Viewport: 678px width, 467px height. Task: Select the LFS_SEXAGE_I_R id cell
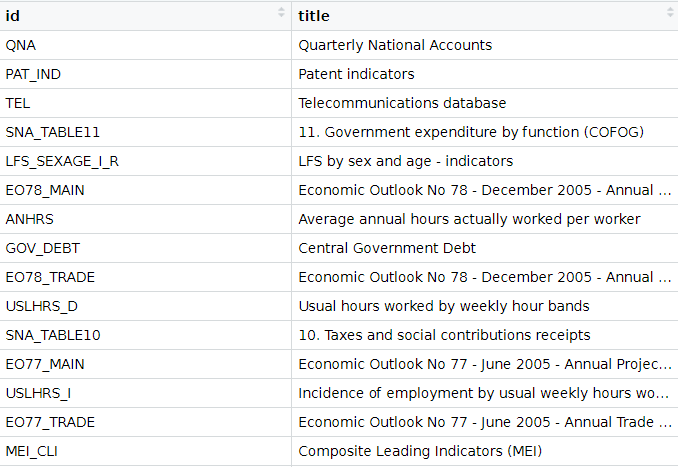click(62, 161)
